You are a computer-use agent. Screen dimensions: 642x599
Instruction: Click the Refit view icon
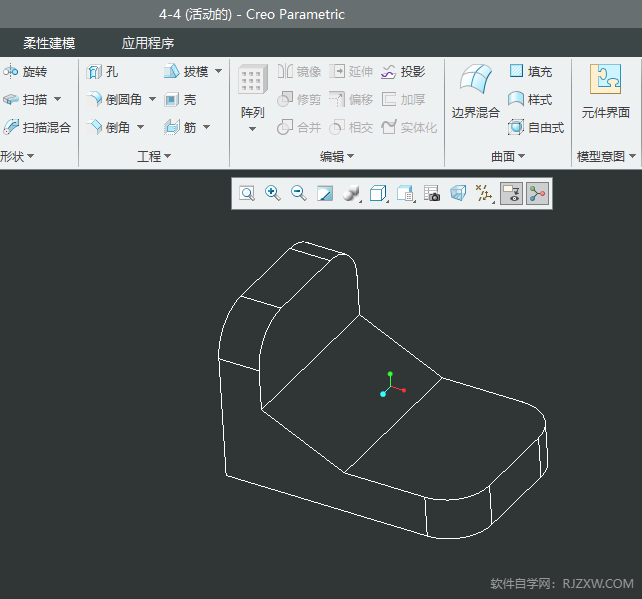(x=246, y=194)
